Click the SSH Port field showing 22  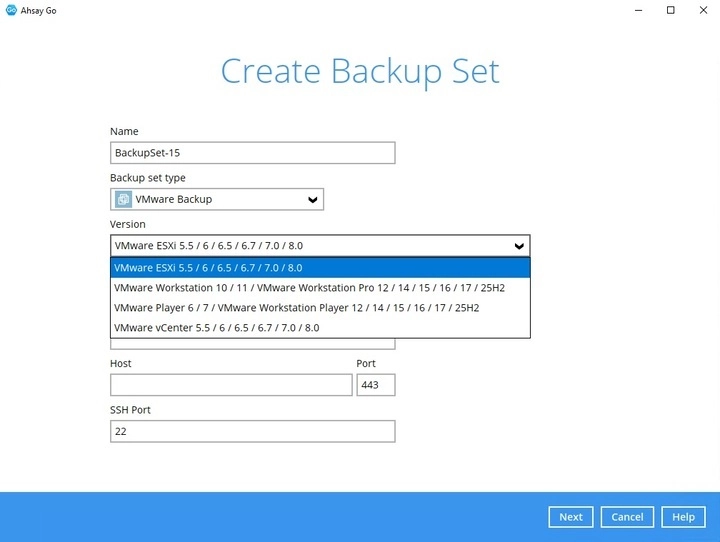253,431
